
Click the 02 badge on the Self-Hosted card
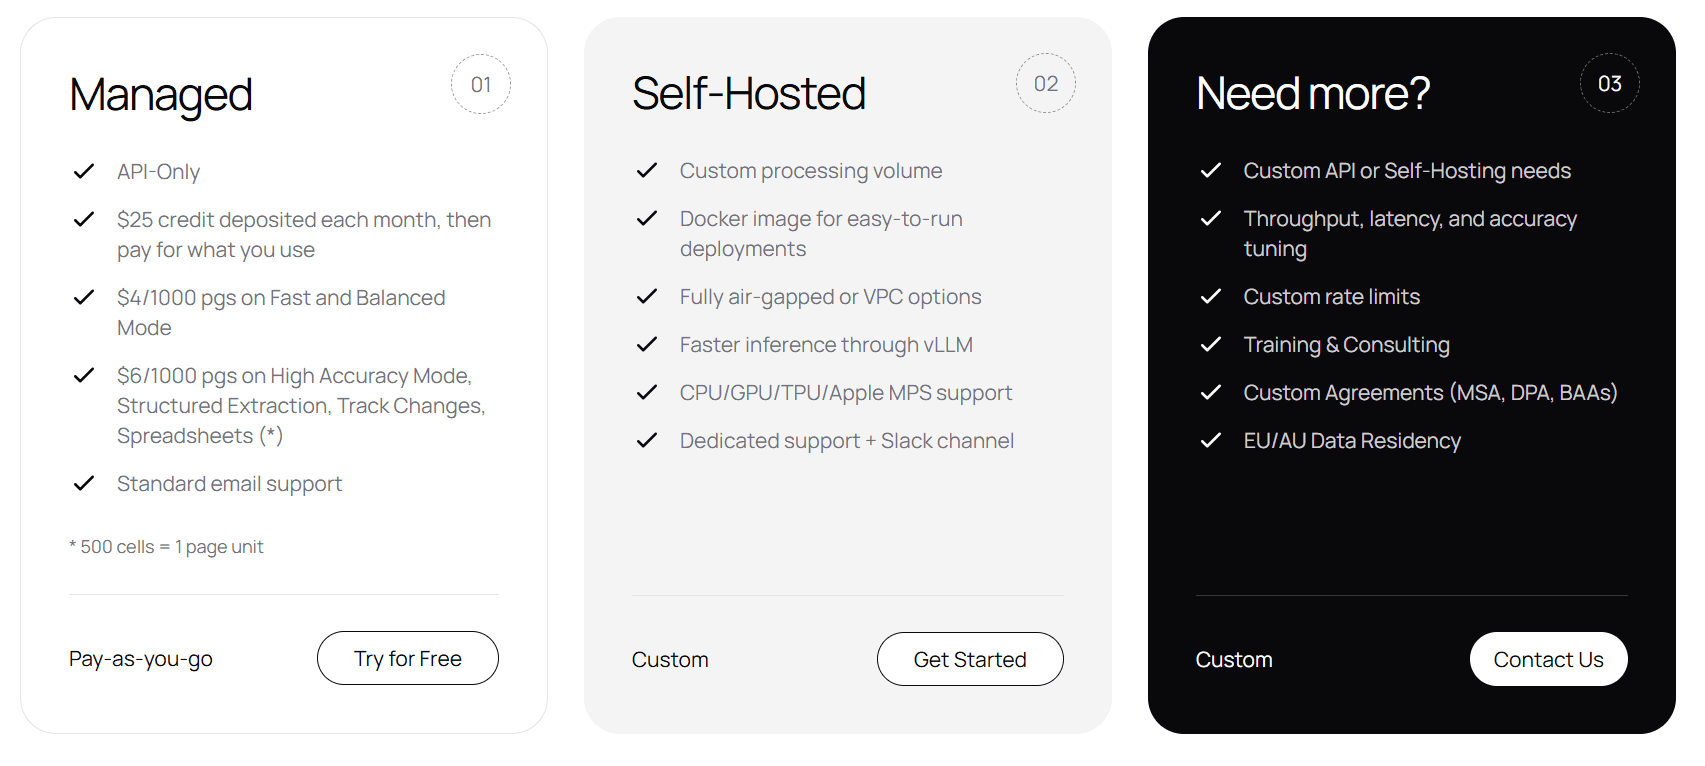[x=1045, y=83]
